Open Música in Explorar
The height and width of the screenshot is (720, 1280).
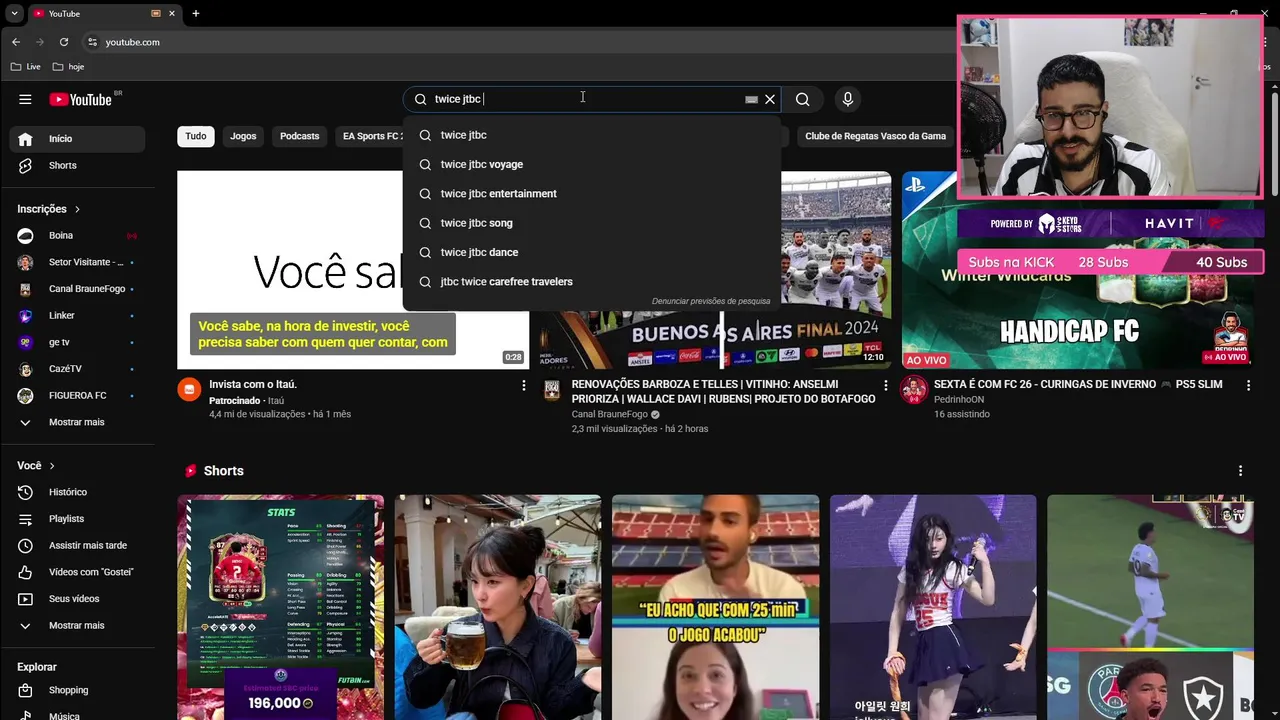[x=77, y=715]
